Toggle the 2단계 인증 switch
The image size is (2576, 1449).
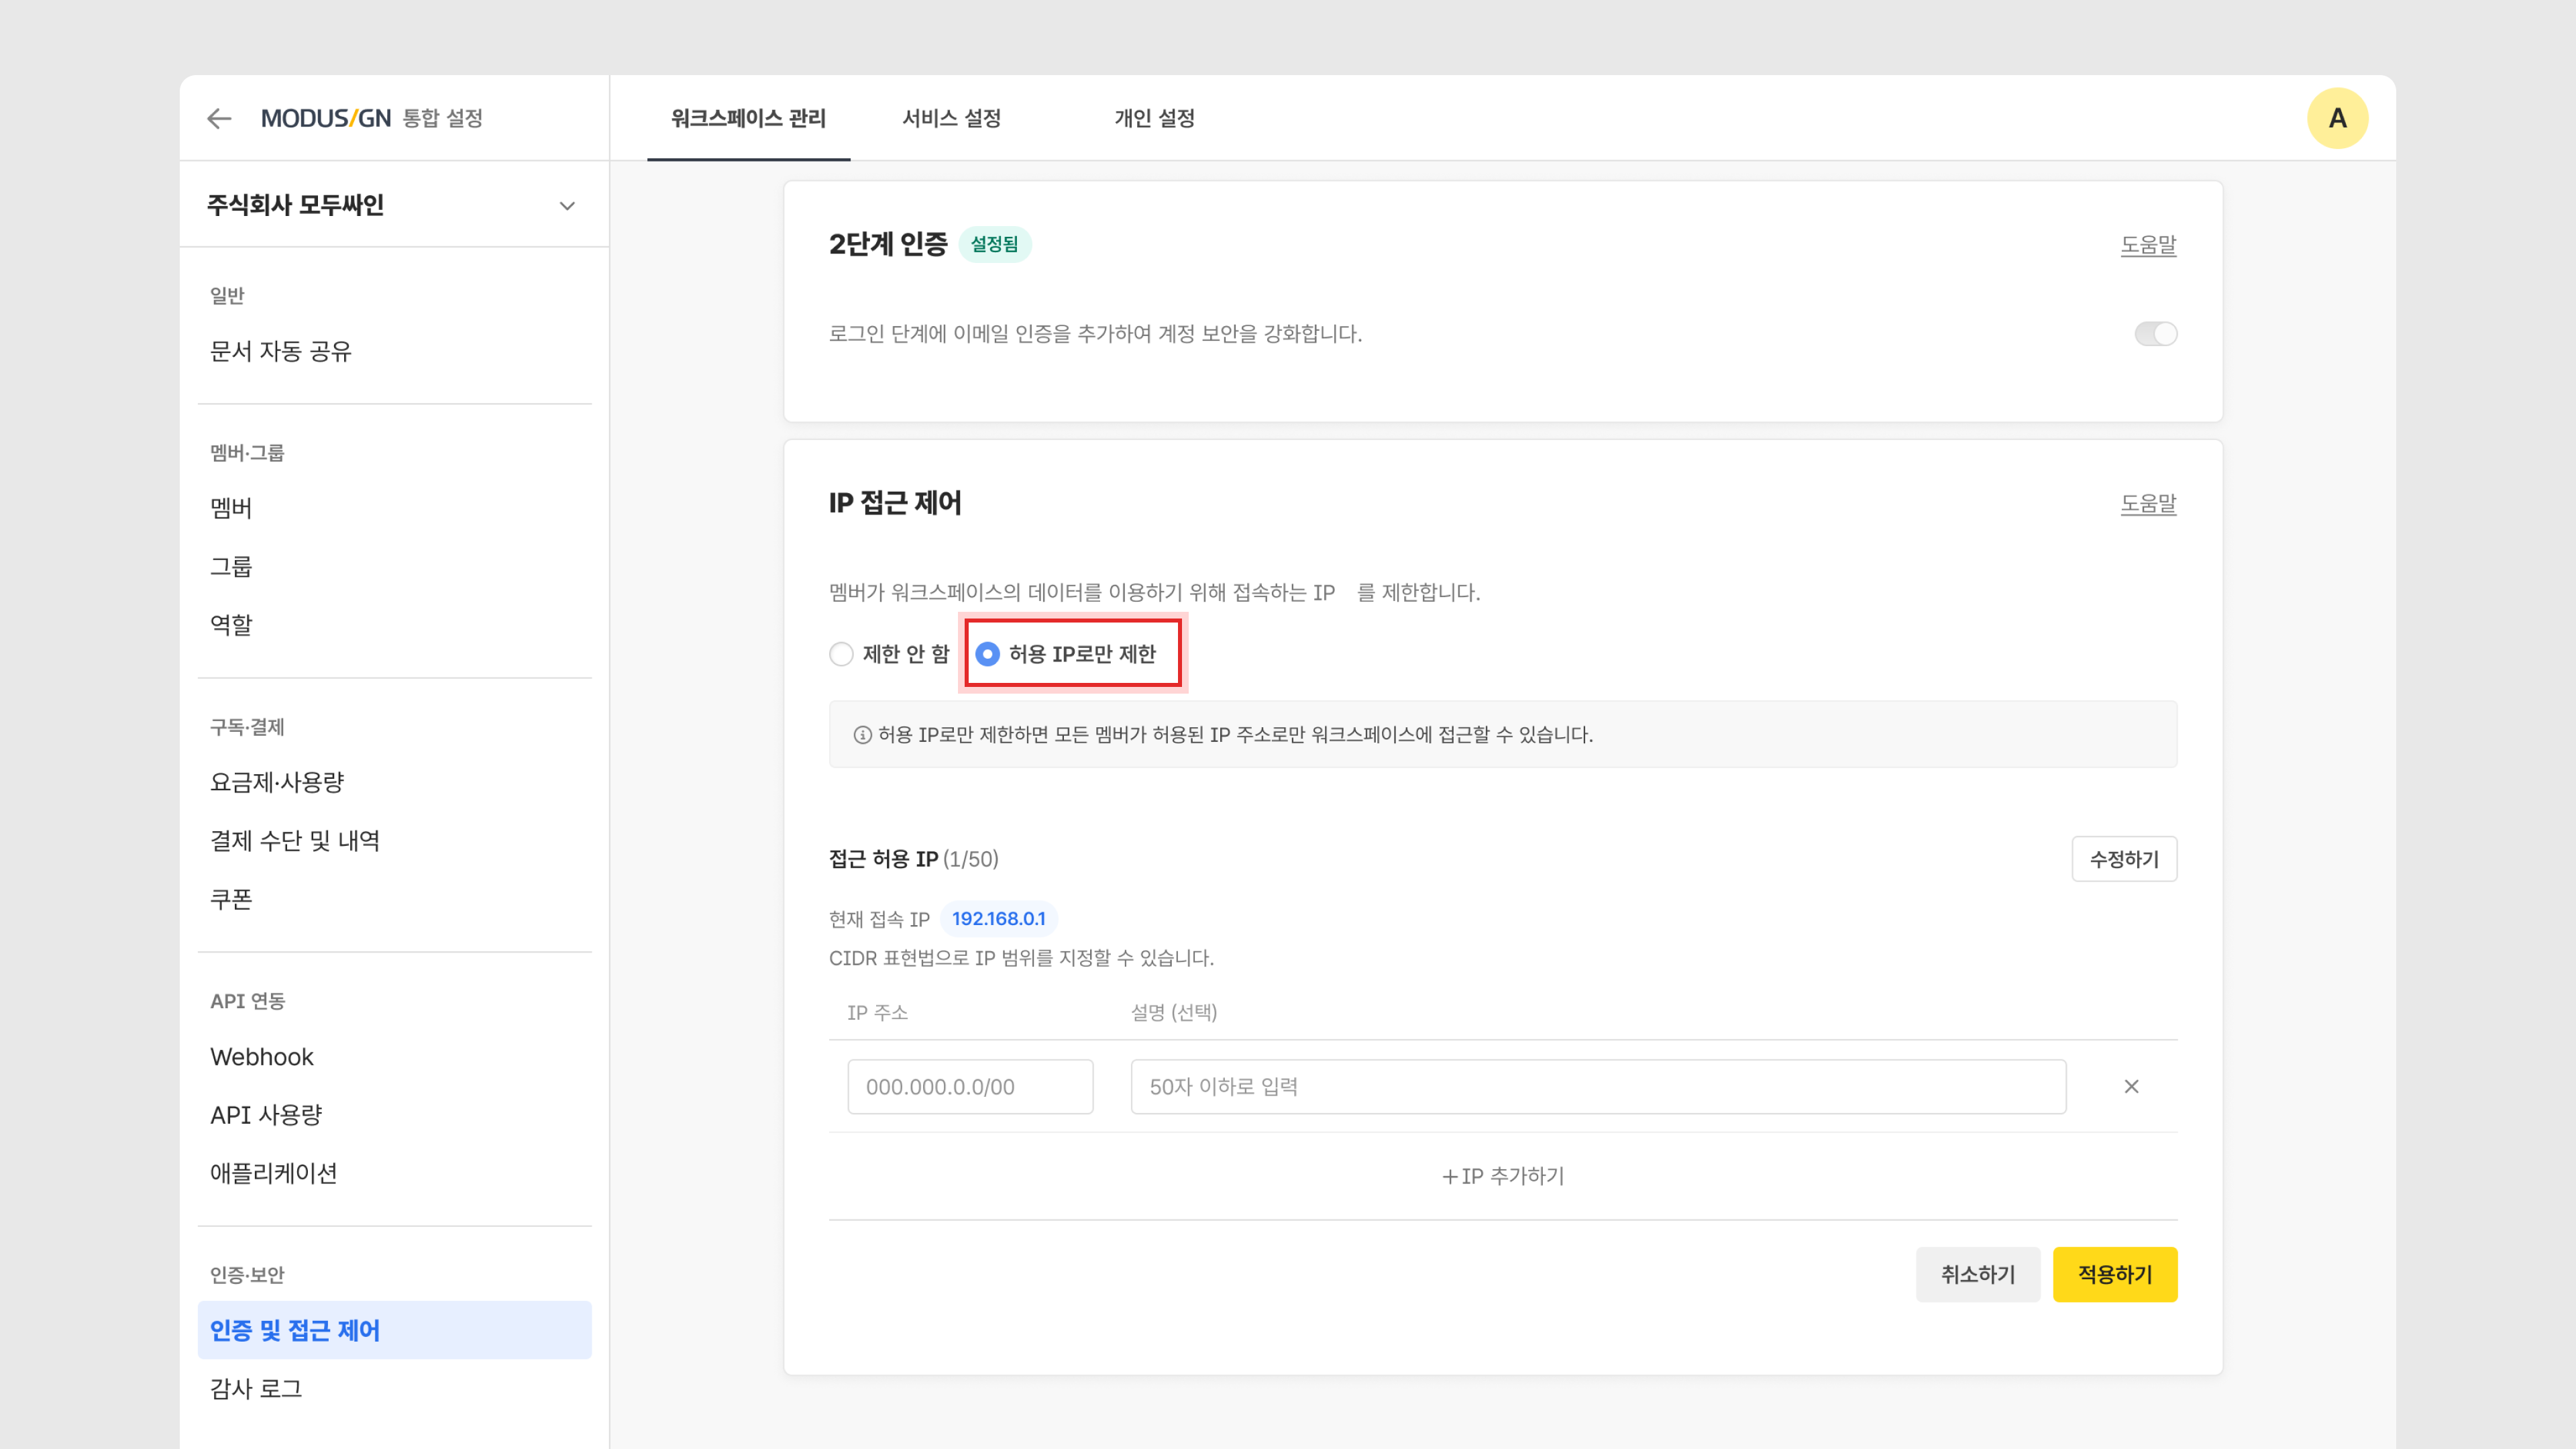pos(2155,334)
